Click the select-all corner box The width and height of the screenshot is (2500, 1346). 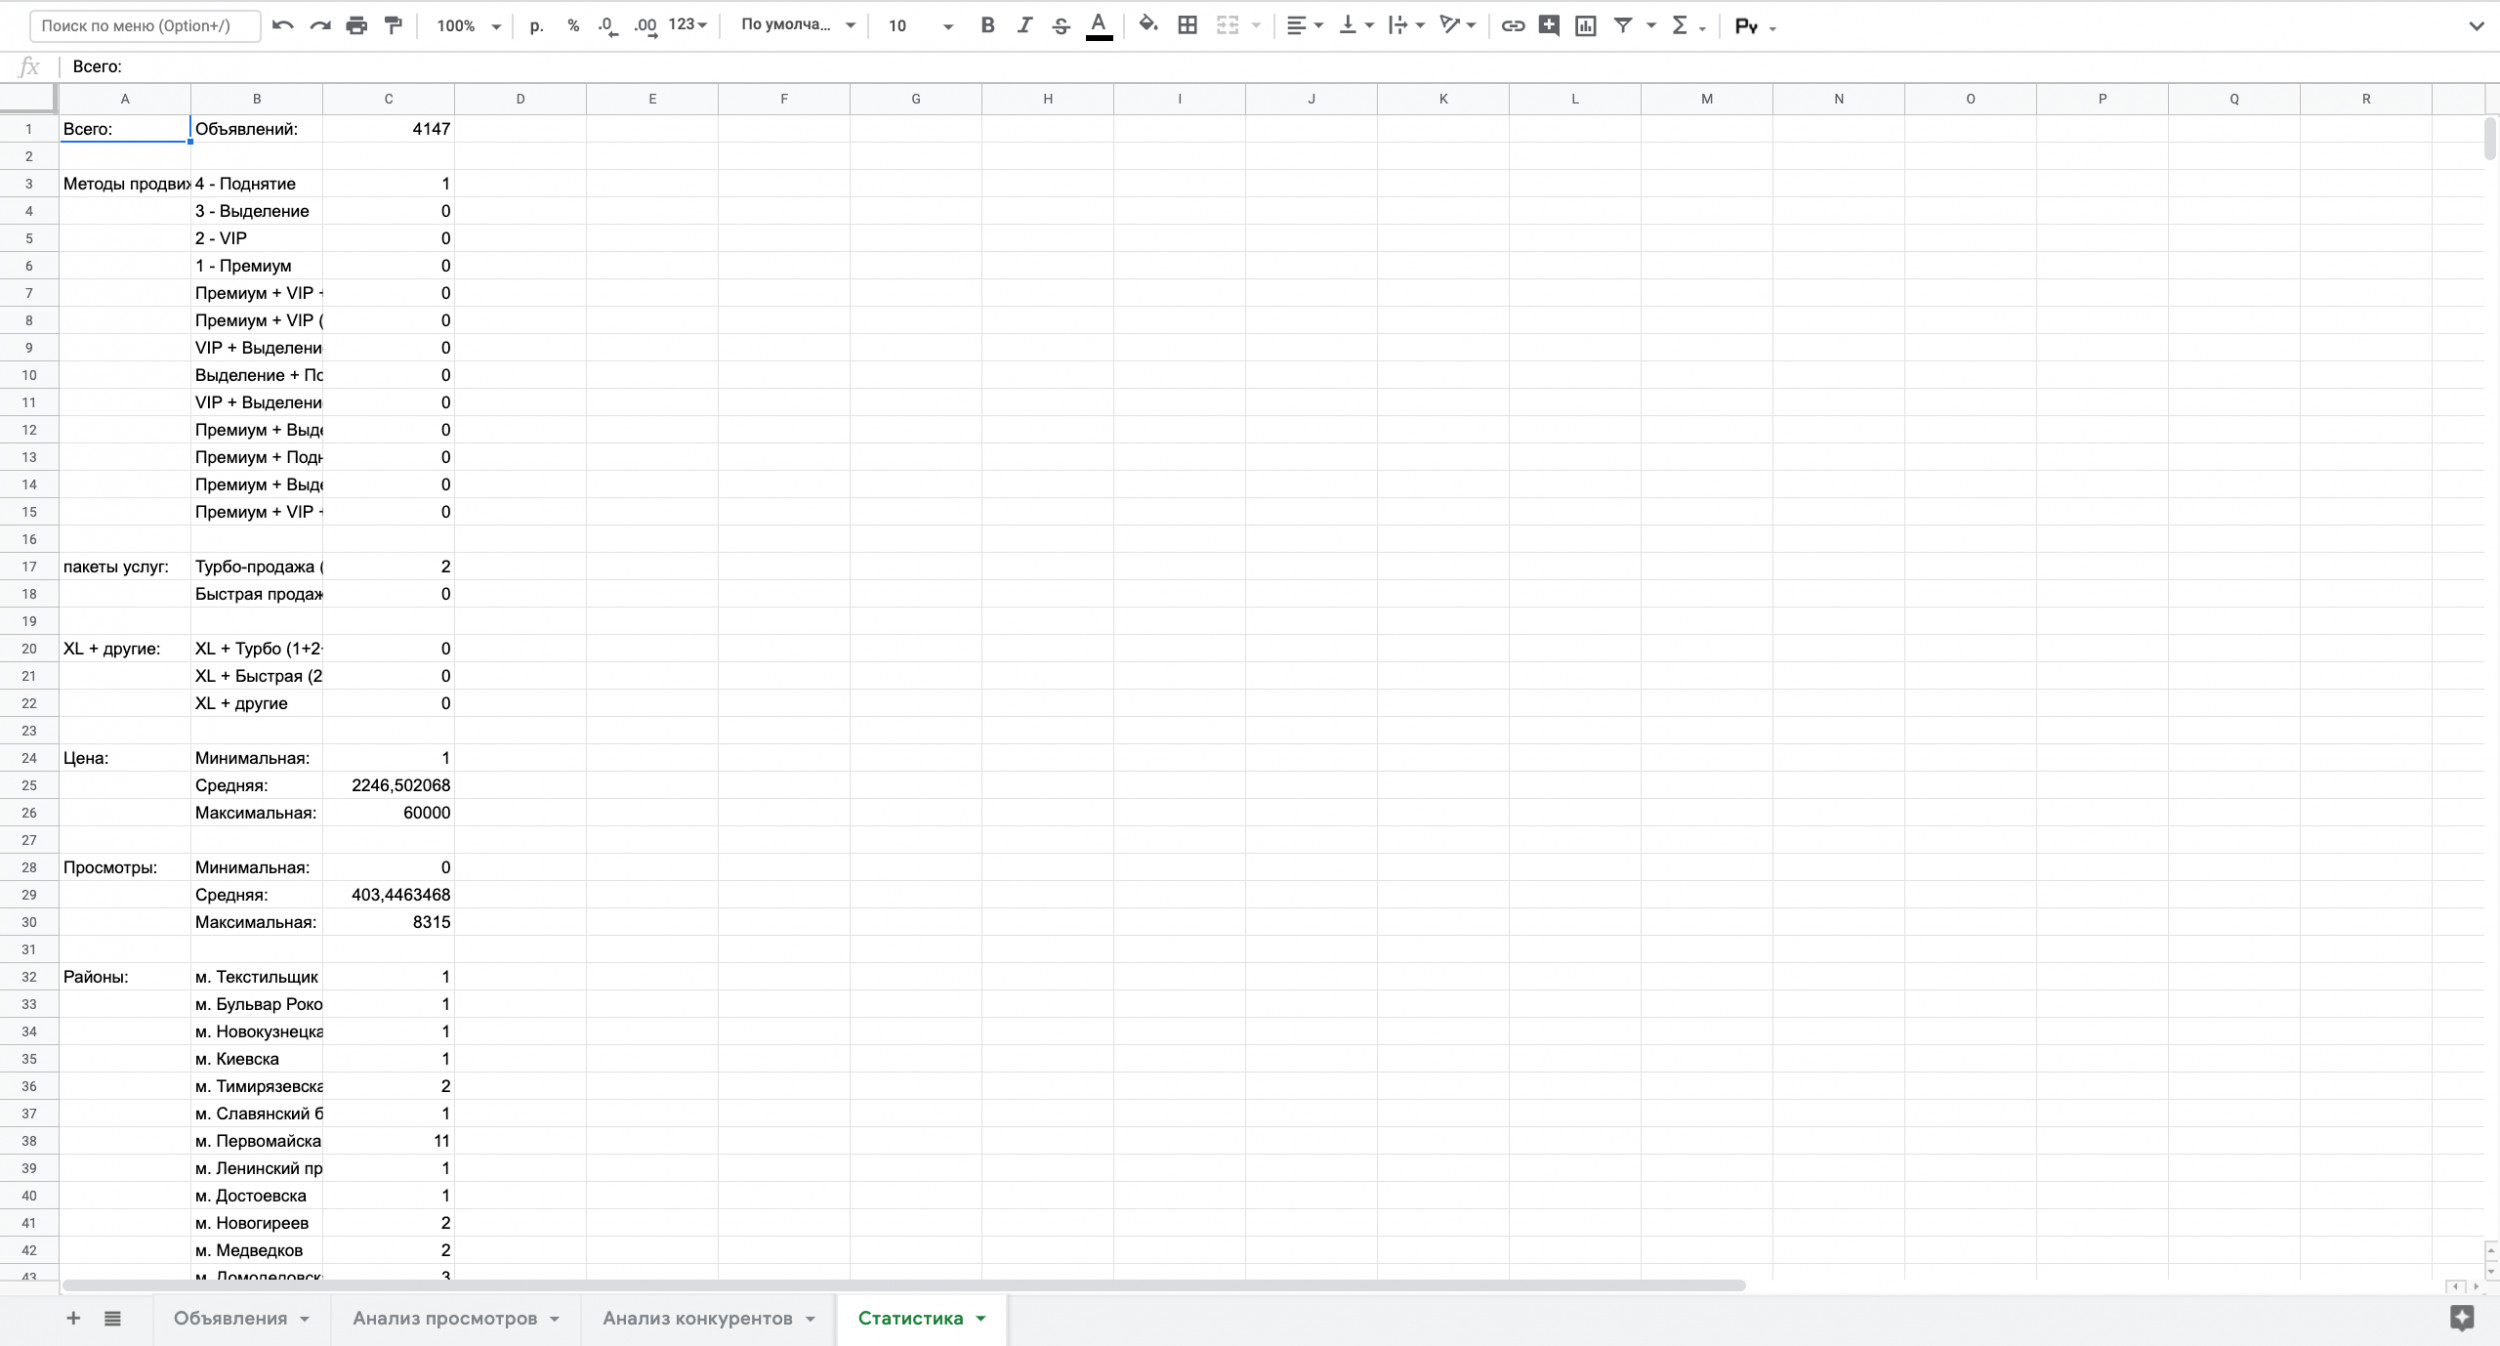click(x=28, y=98)
